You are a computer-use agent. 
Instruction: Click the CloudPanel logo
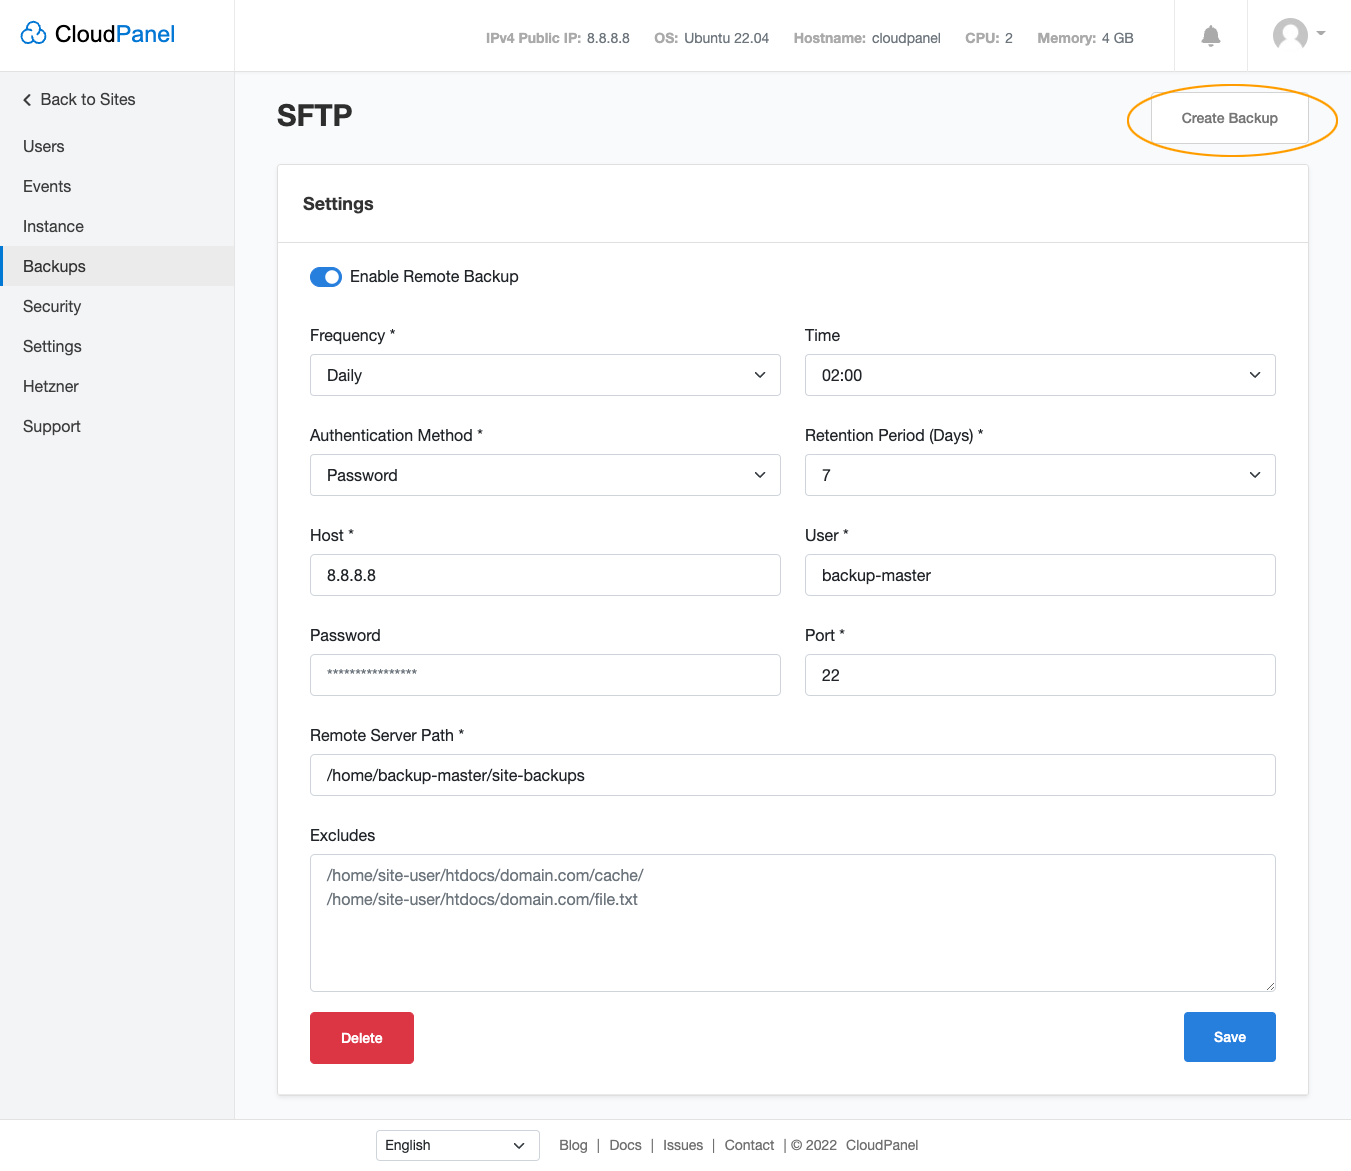coord(97,33)
